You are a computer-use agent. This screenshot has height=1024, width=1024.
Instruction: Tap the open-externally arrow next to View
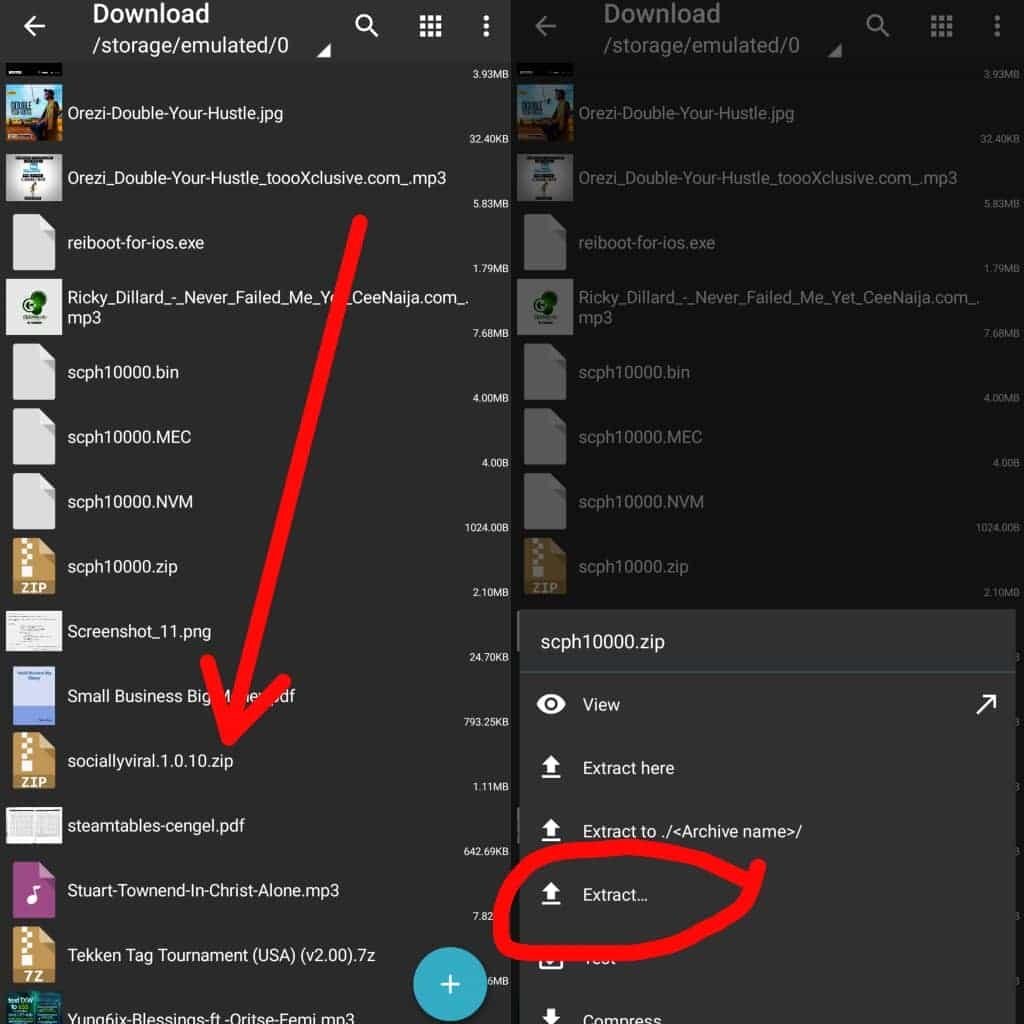986,704
